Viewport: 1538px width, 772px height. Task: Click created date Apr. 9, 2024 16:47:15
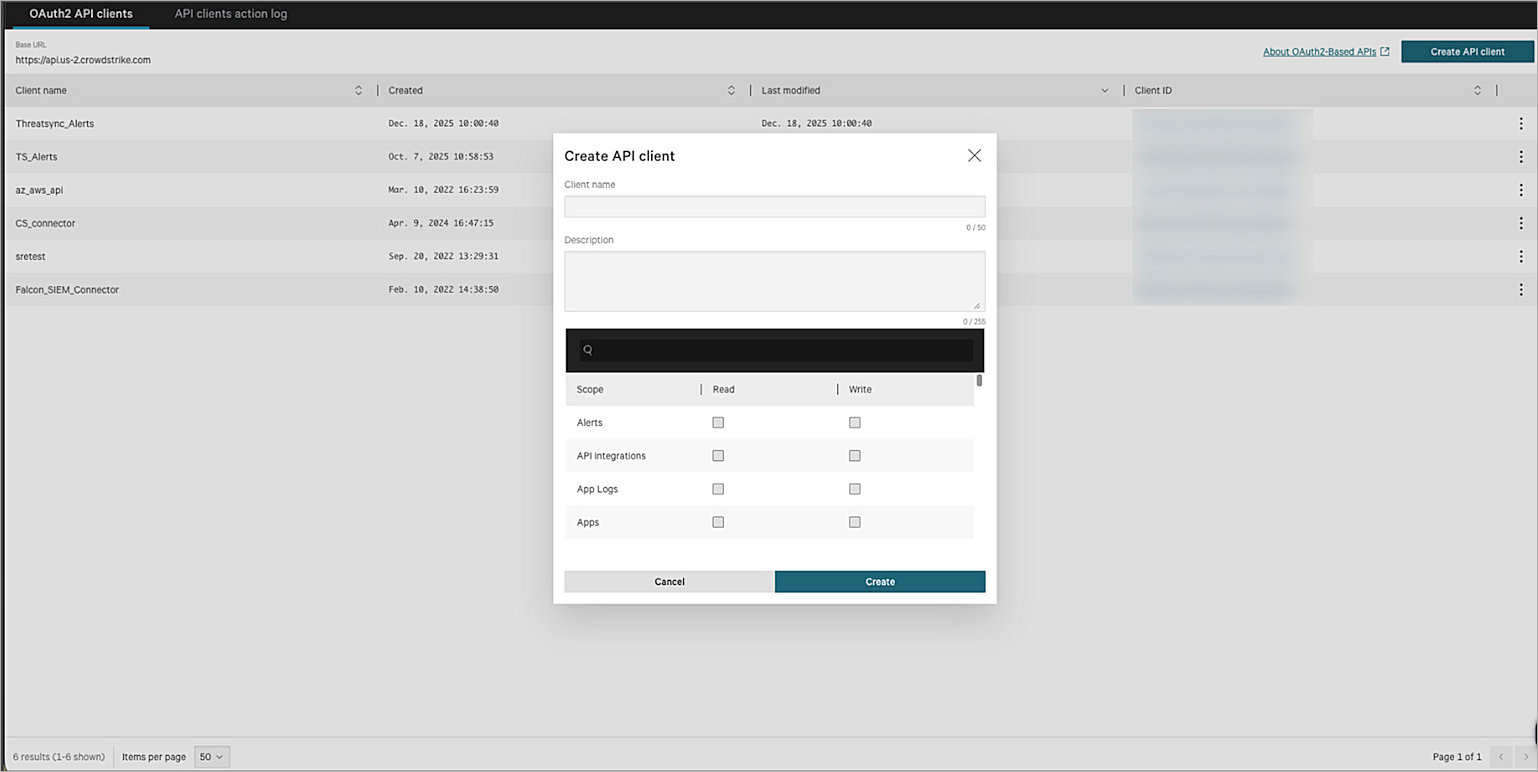click(441, 223)
